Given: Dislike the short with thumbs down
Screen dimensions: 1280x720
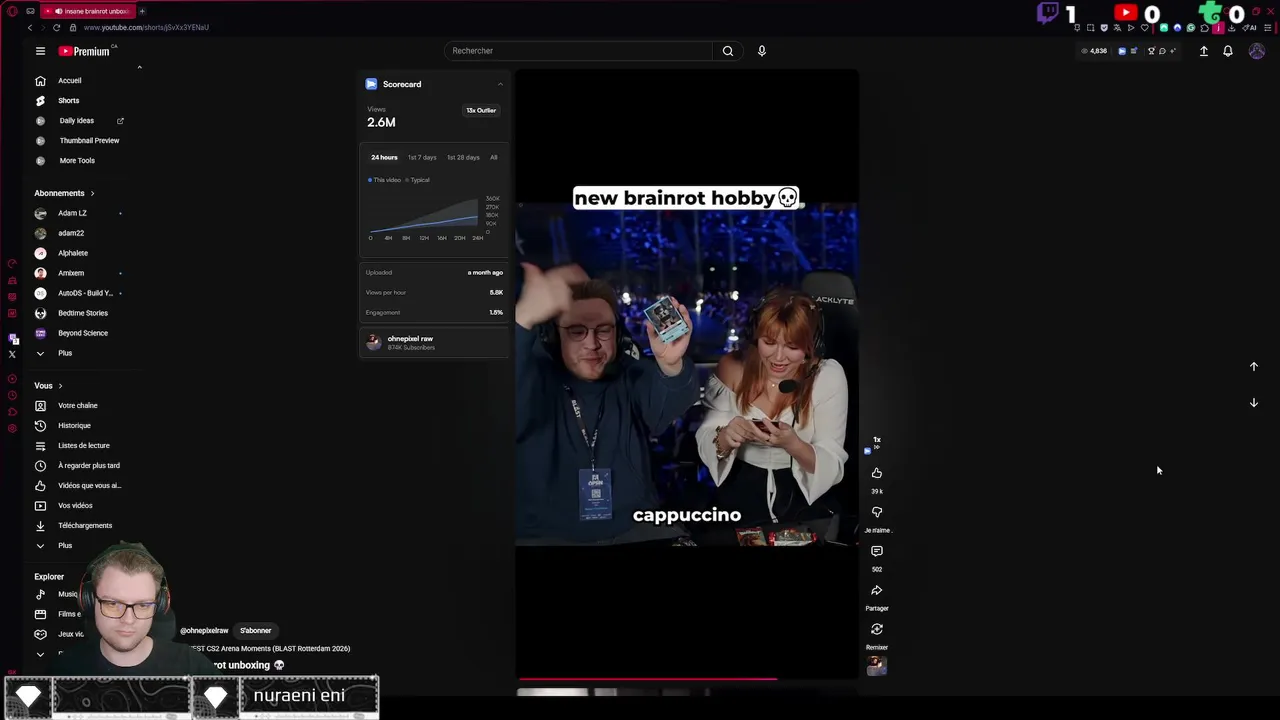Looking at the screenshot, I should 877,512.
